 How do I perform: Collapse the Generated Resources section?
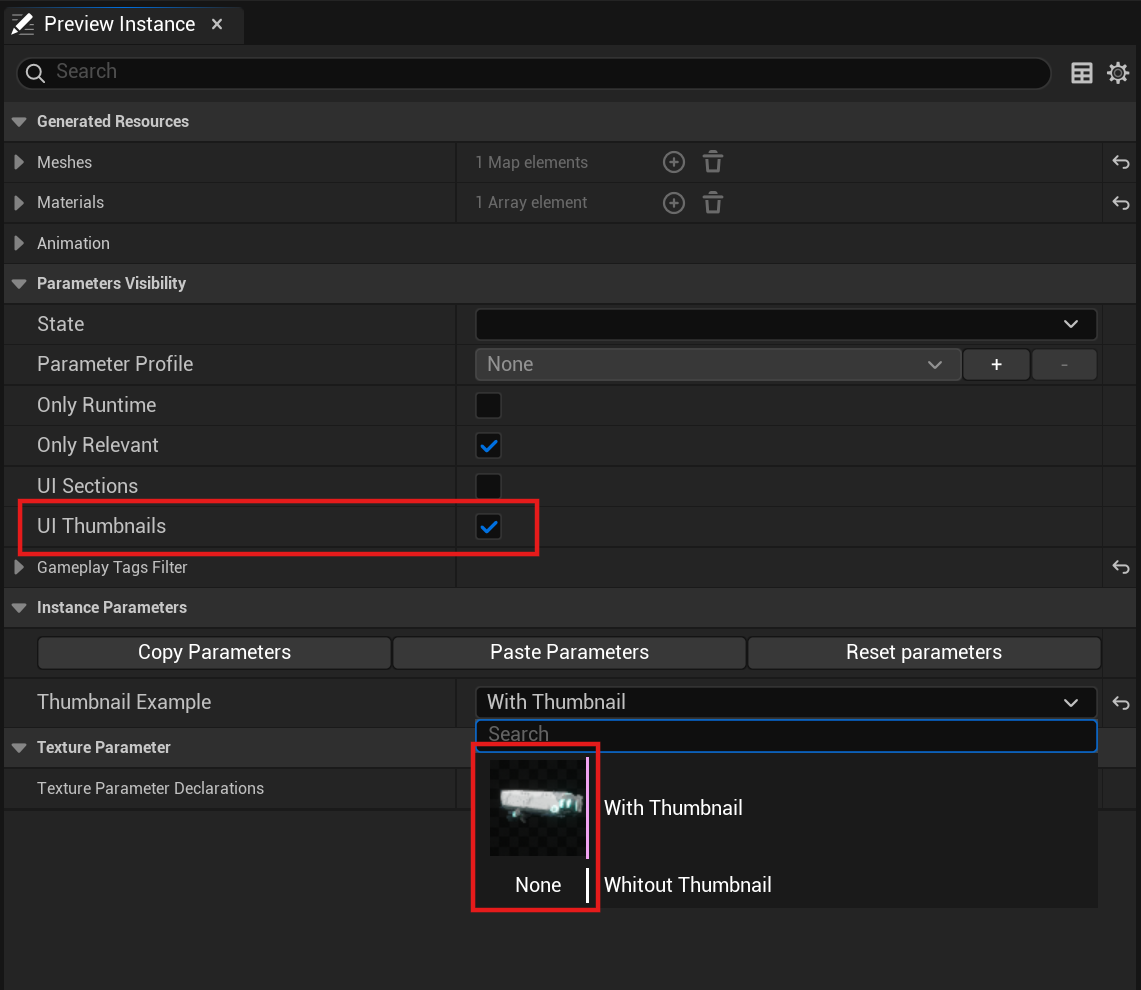(x=20, y=122)
